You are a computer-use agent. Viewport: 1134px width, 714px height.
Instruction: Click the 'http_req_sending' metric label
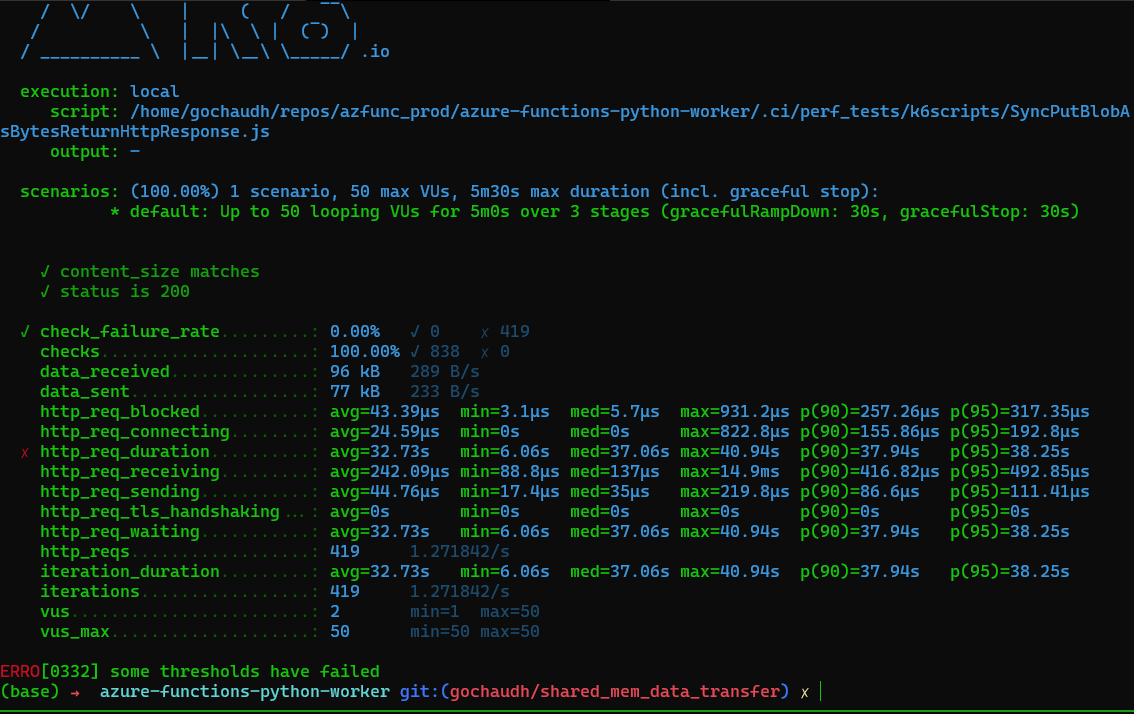pyautogui.click(x=119, y=492)
